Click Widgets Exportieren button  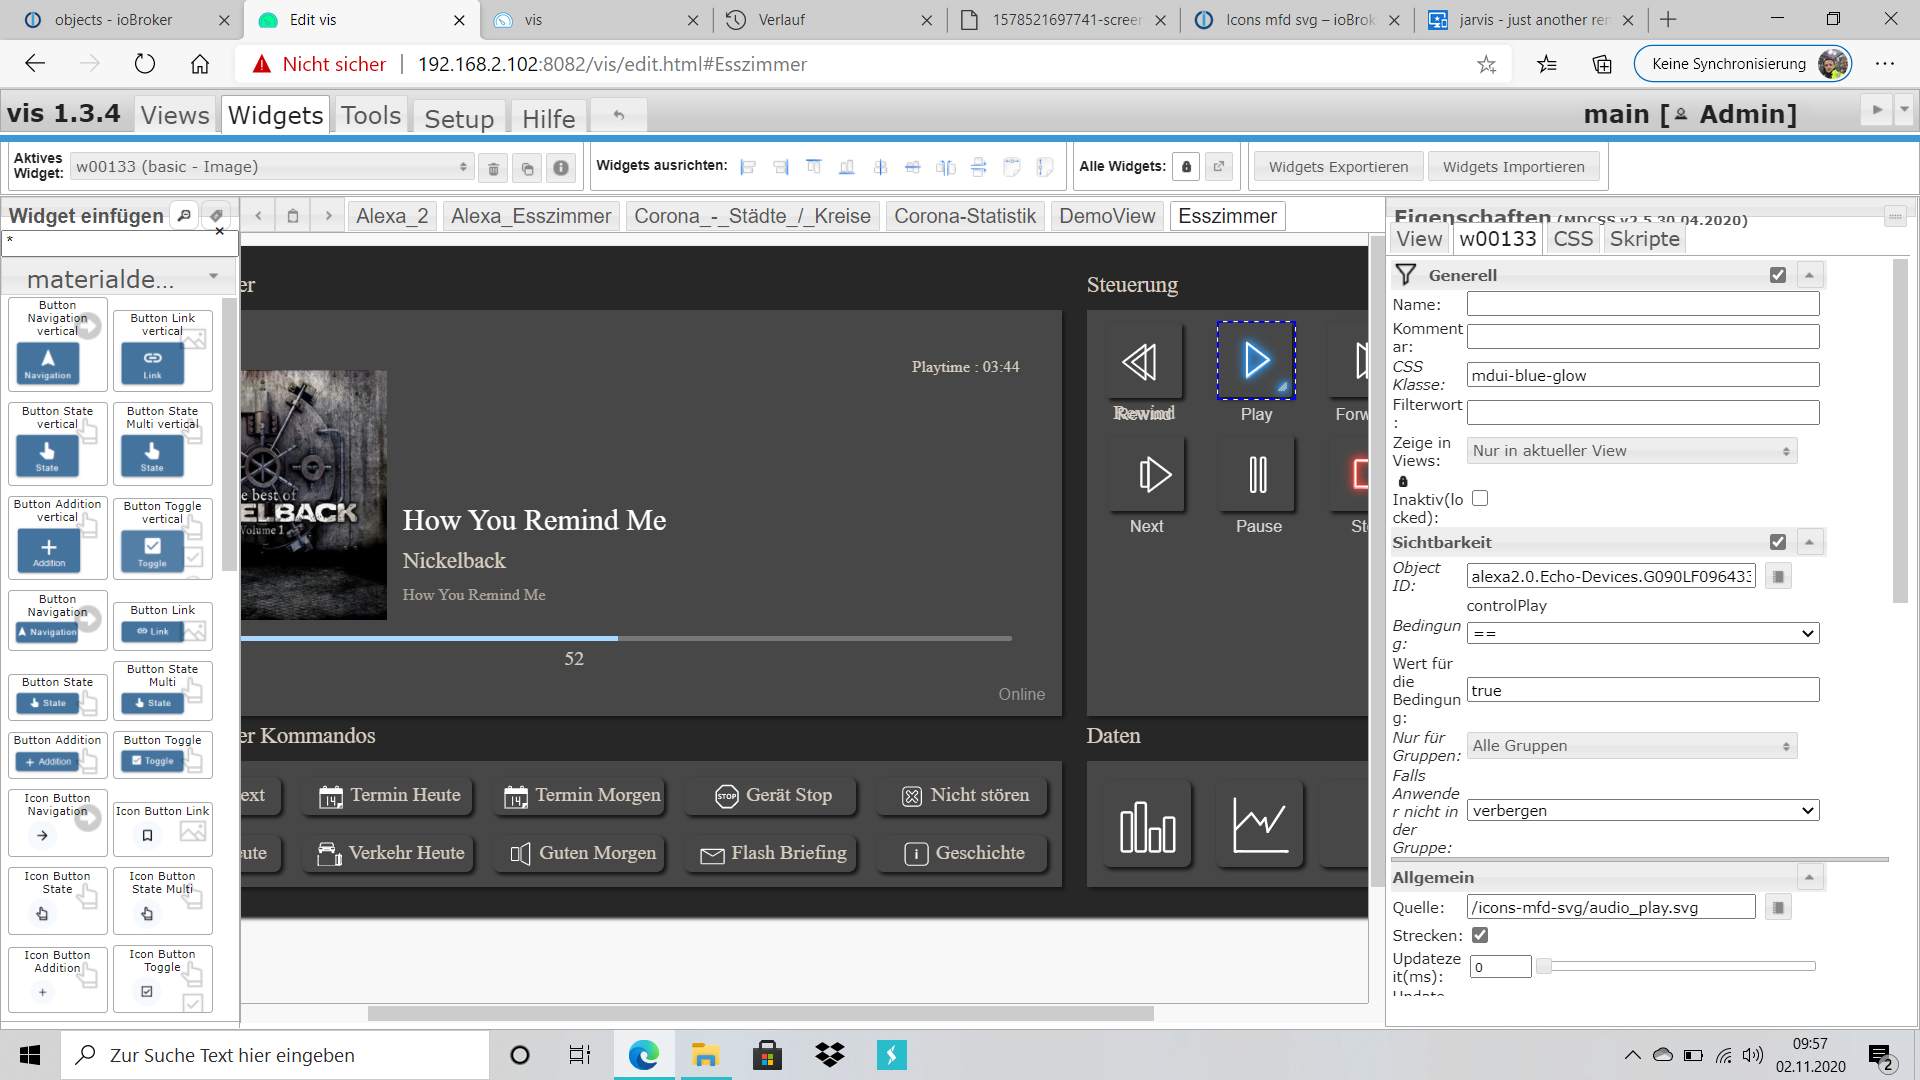(1337, 166)
